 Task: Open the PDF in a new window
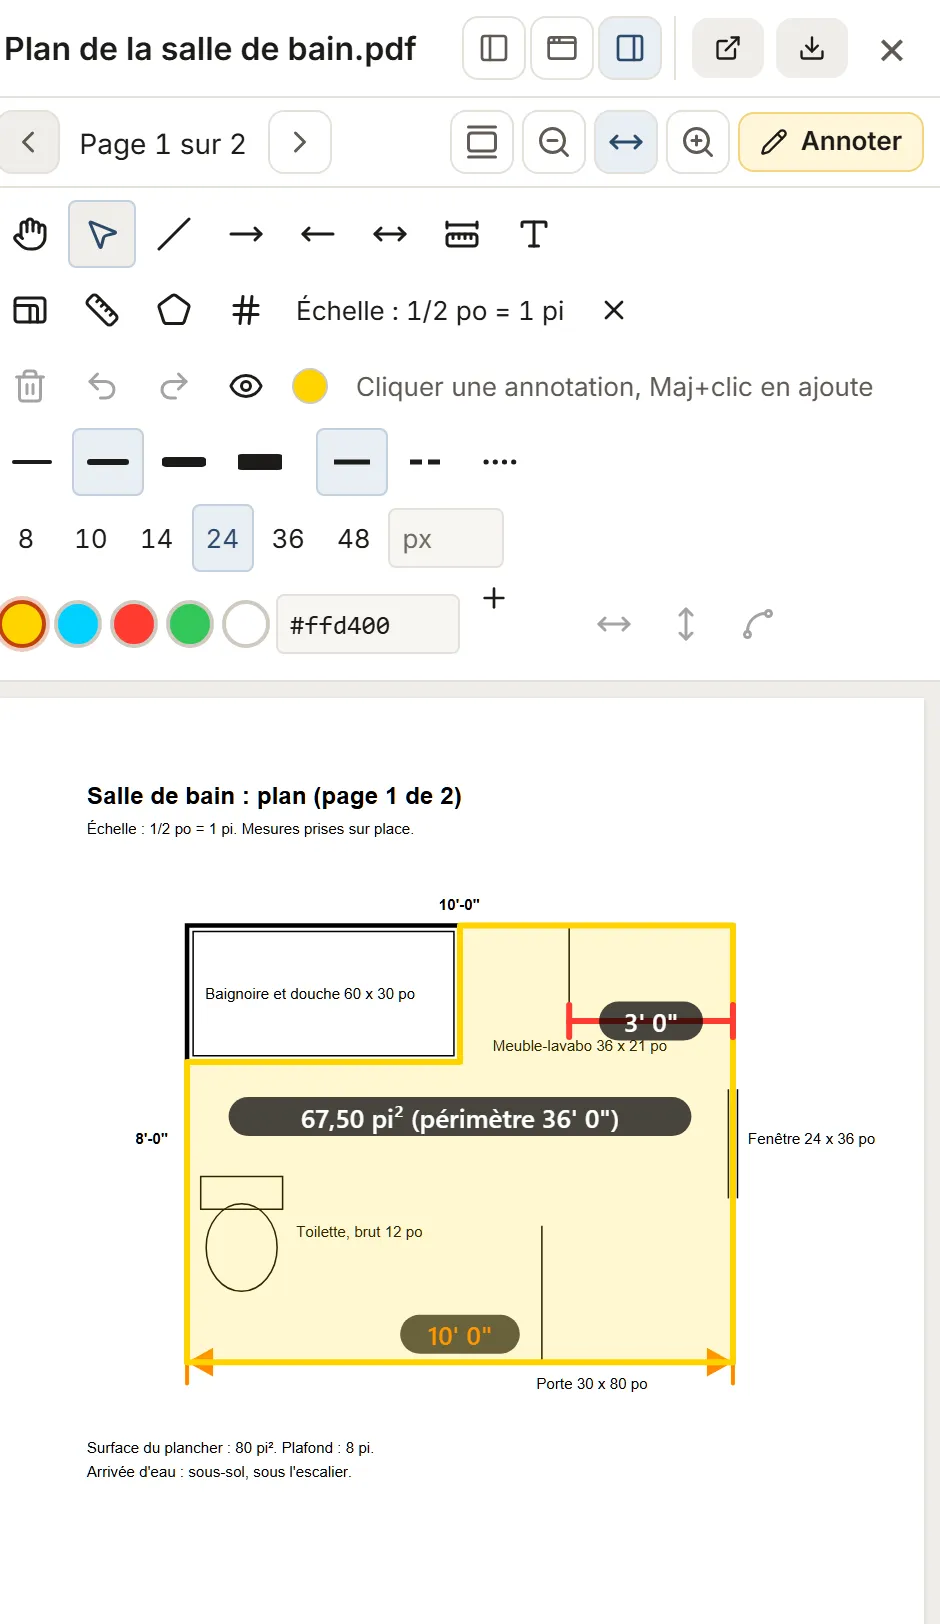tap(728, 48)
